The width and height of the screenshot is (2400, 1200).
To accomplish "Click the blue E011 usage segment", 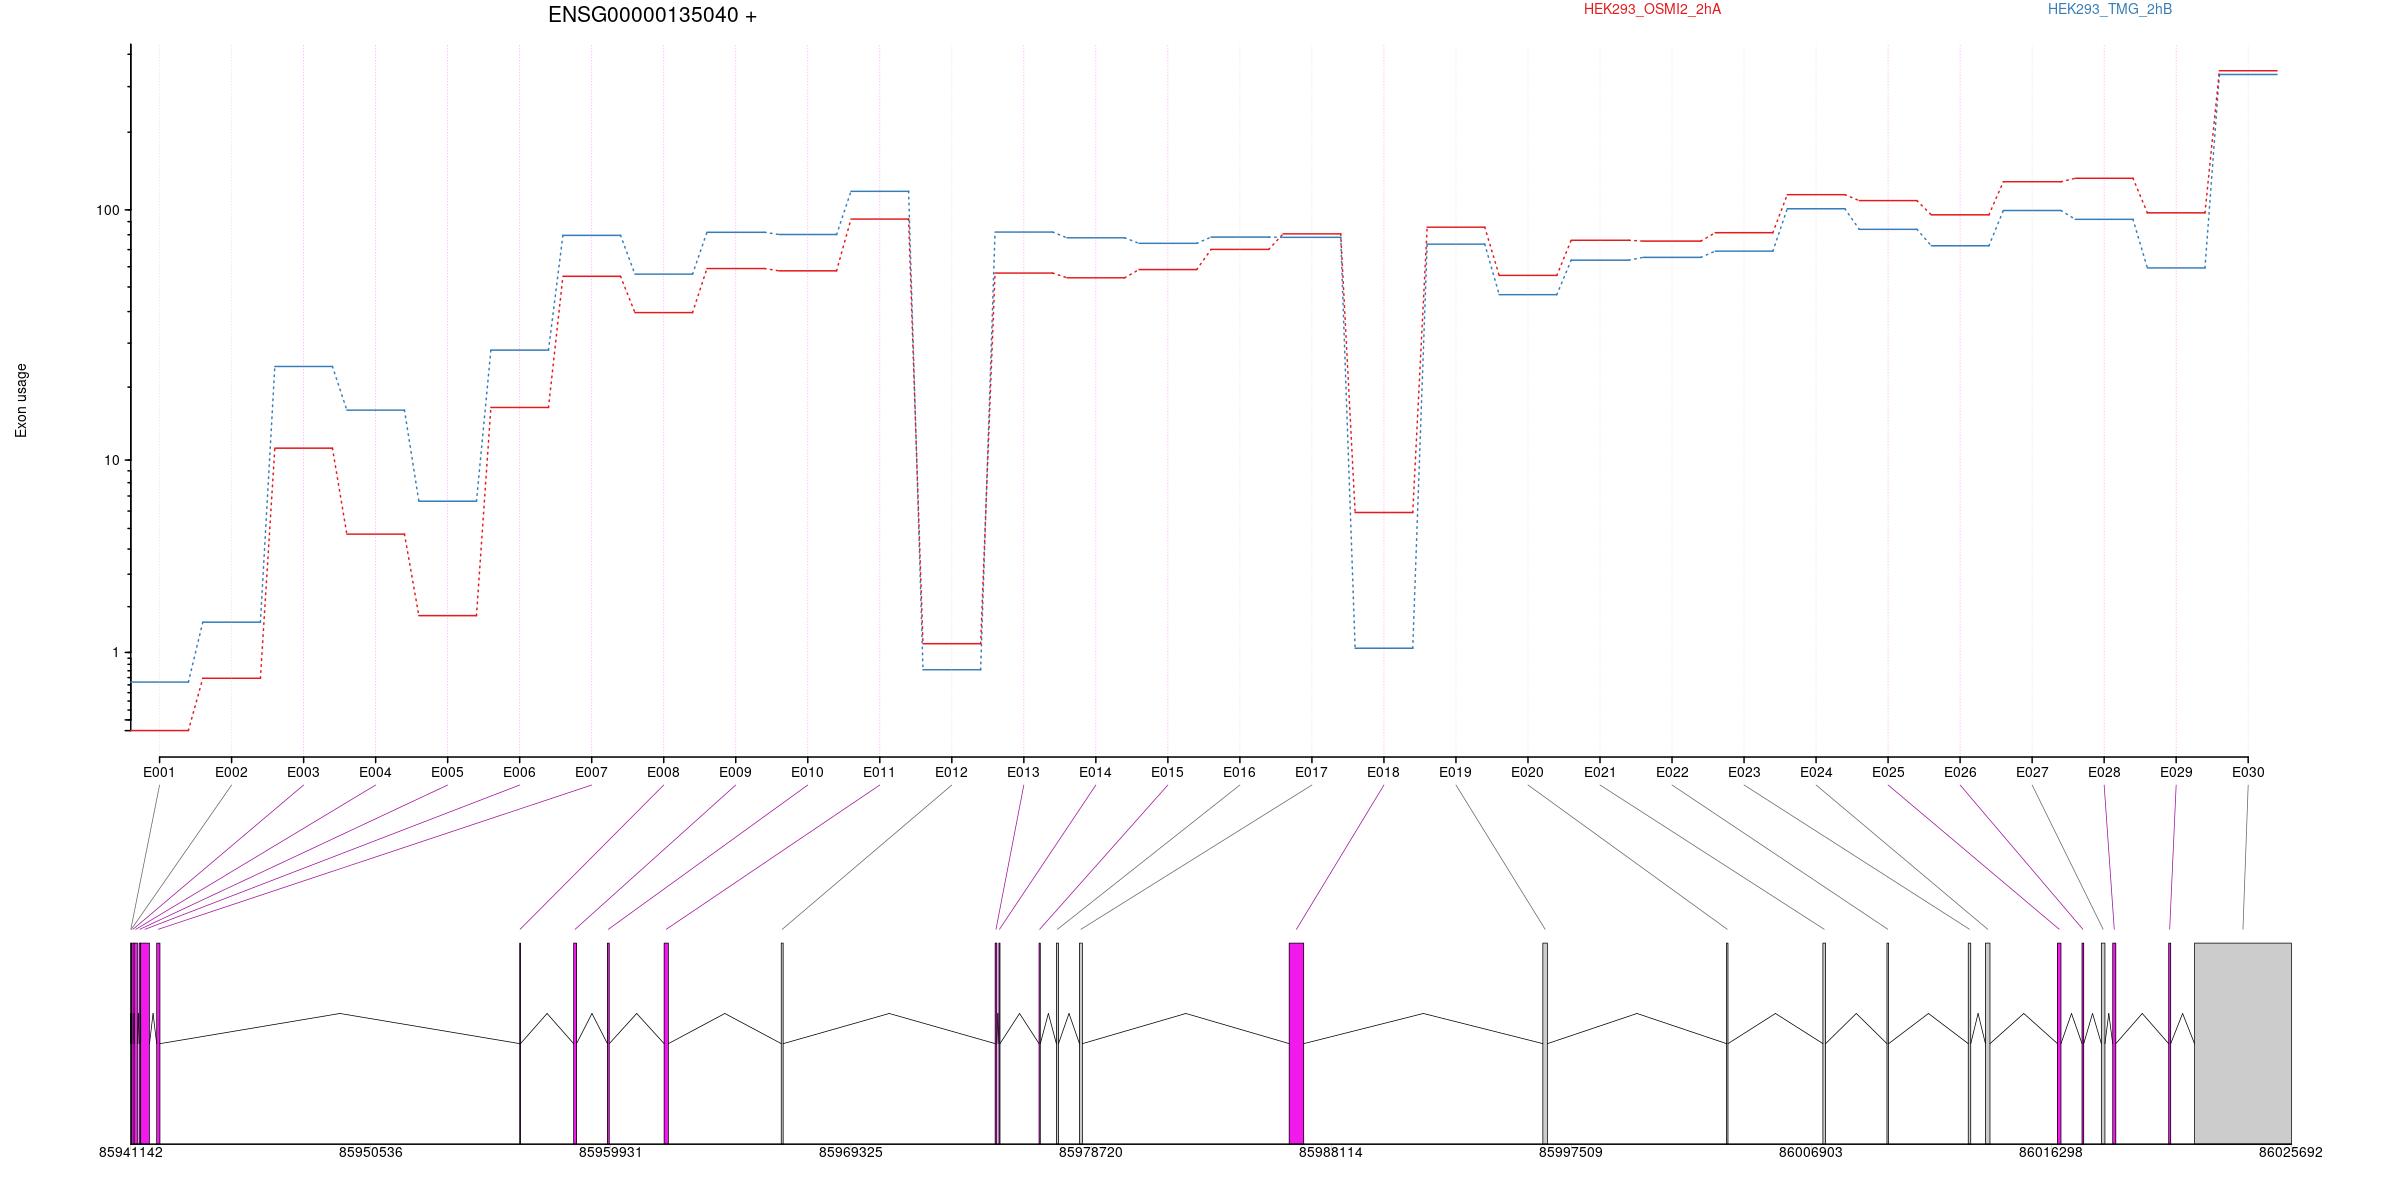I will [879, 191].
